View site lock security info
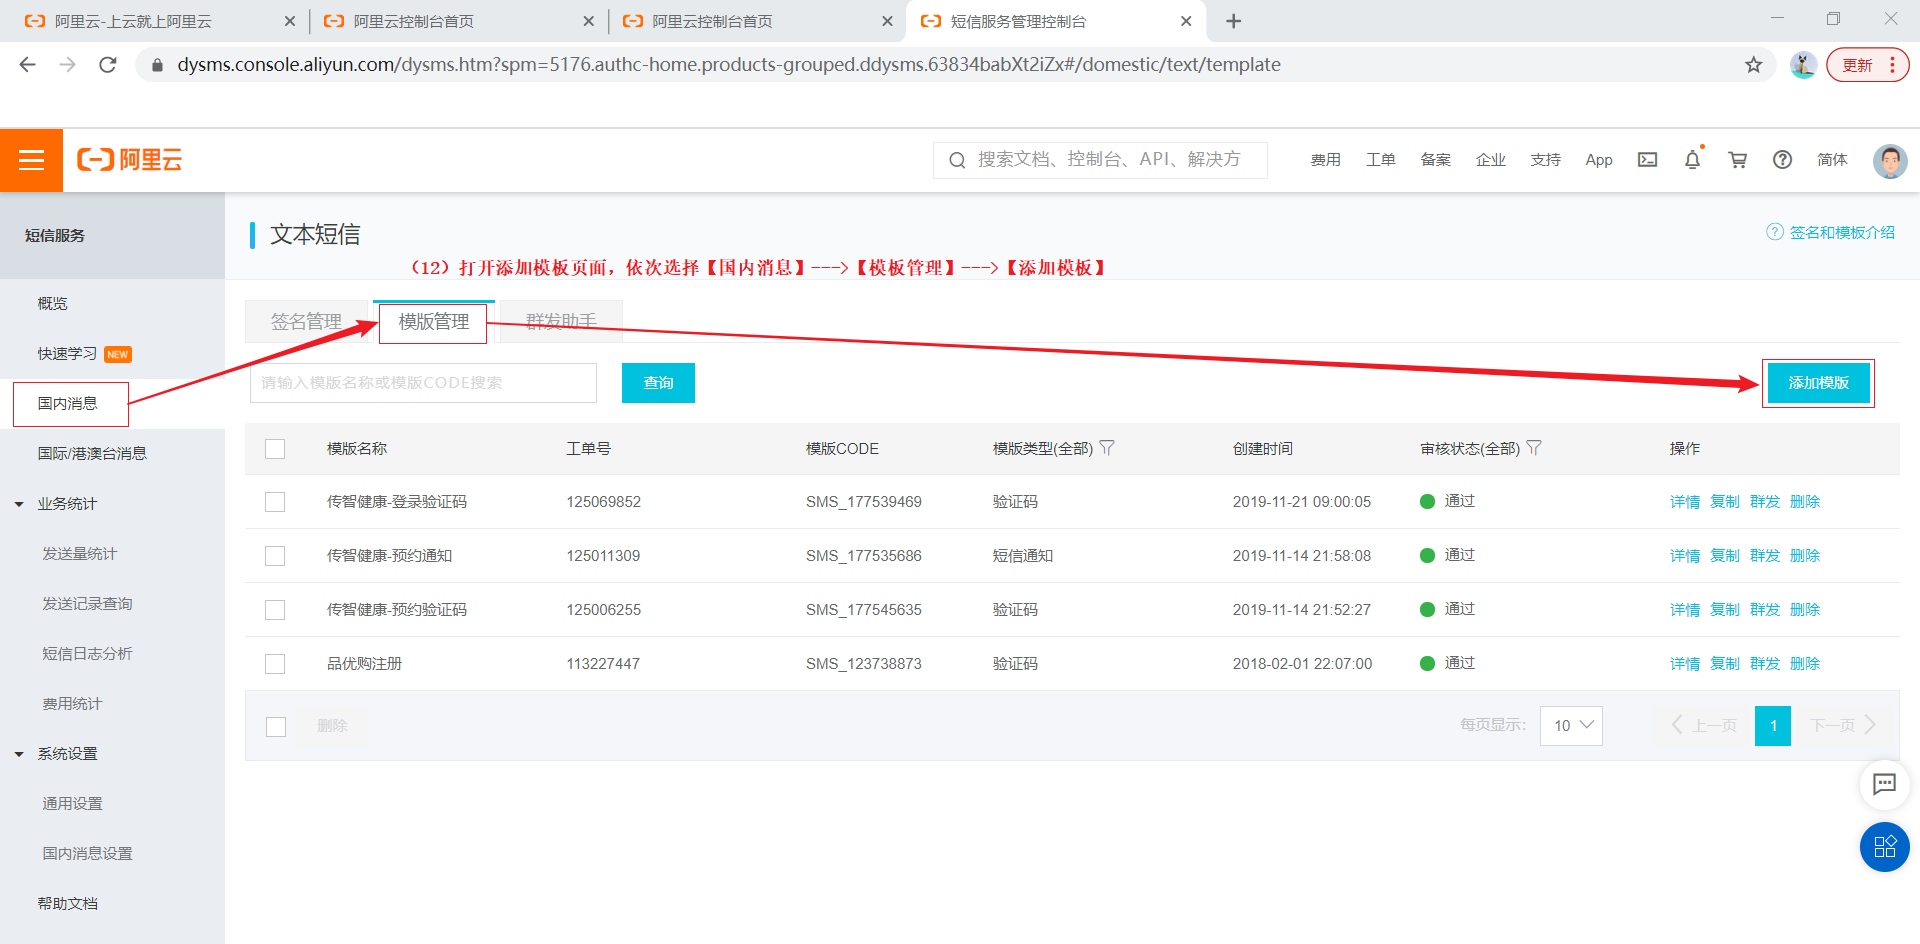Screen dimensions: 1920x944 tap(157, 65)
